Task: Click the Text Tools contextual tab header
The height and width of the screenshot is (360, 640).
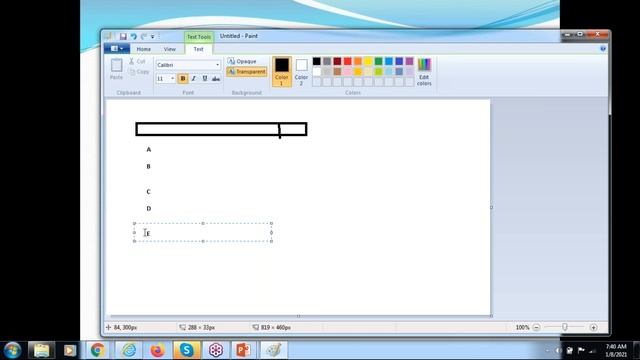Action: tap(199, 37)
